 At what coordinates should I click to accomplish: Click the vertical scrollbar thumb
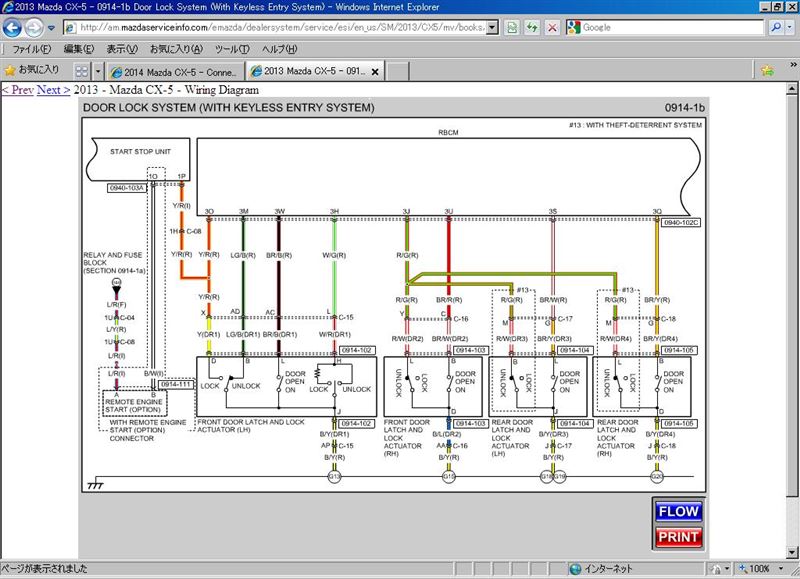click(791, 295)
